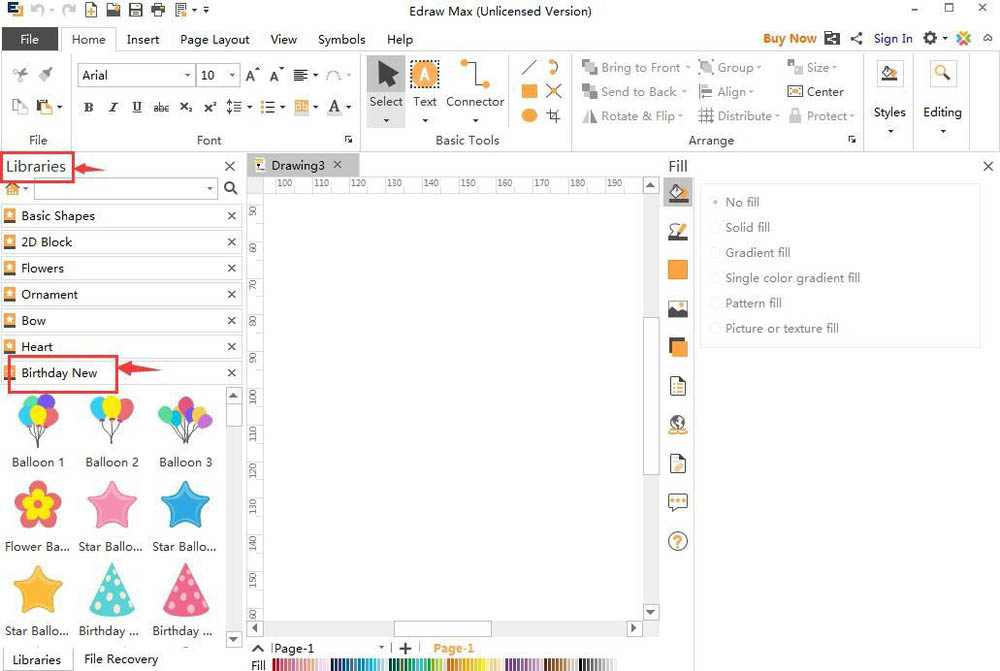This screenshot has width=1000, height=671.
Task: Click the help question mark sidebar icon
Action: click(x=678, y=541)
